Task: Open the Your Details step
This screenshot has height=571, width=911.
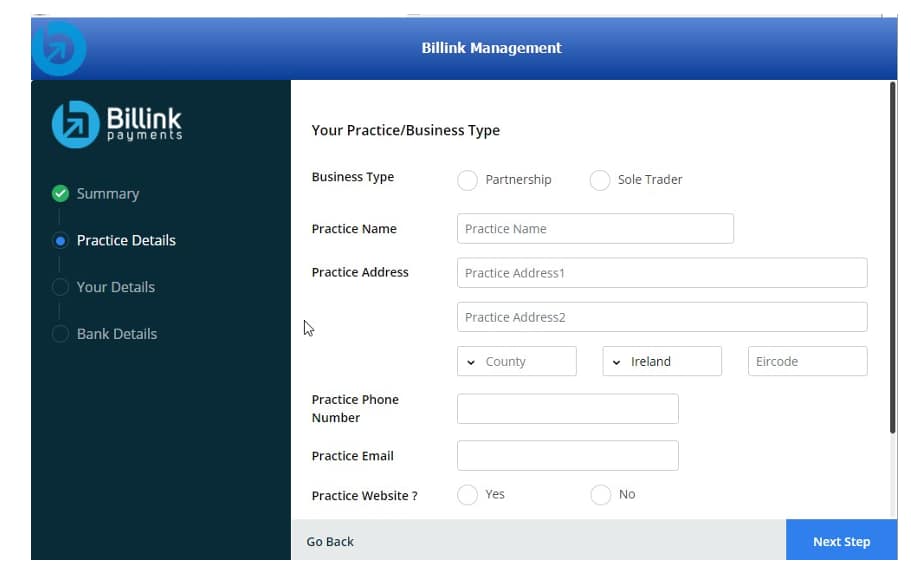Action: 116,287
